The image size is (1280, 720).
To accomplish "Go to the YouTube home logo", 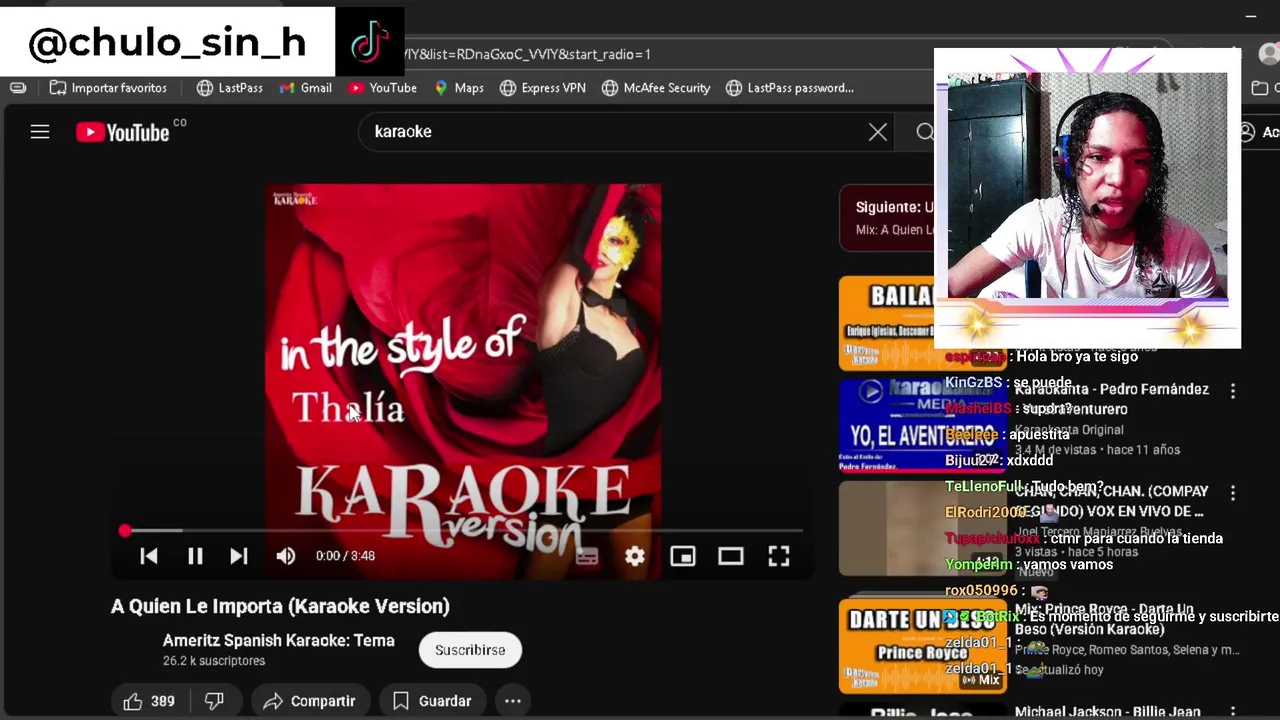I will [x=122, y=132].
